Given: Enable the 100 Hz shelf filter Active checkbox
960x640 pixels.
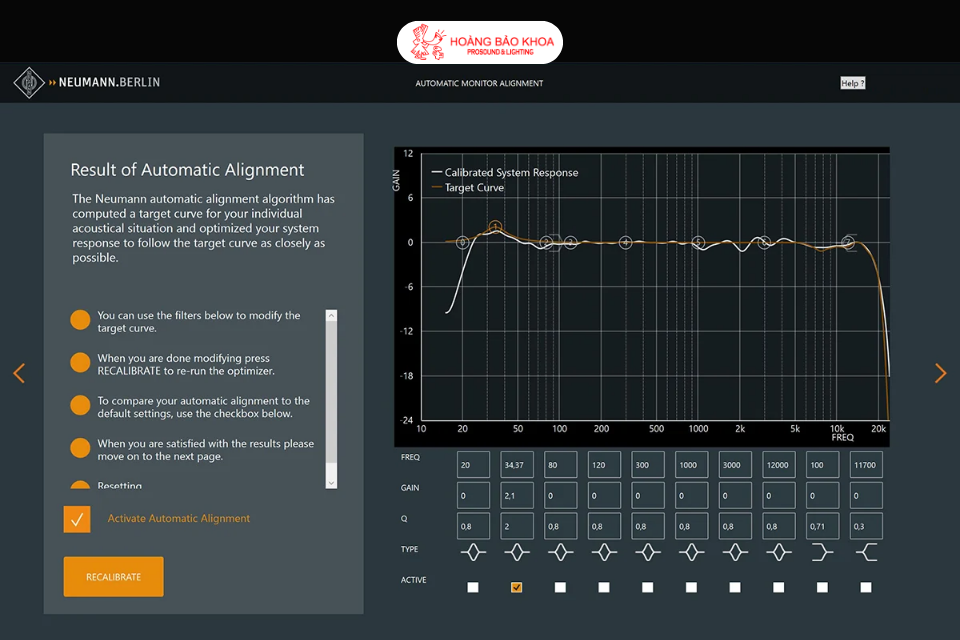Looking at the screenshot, I should point(822,587).
